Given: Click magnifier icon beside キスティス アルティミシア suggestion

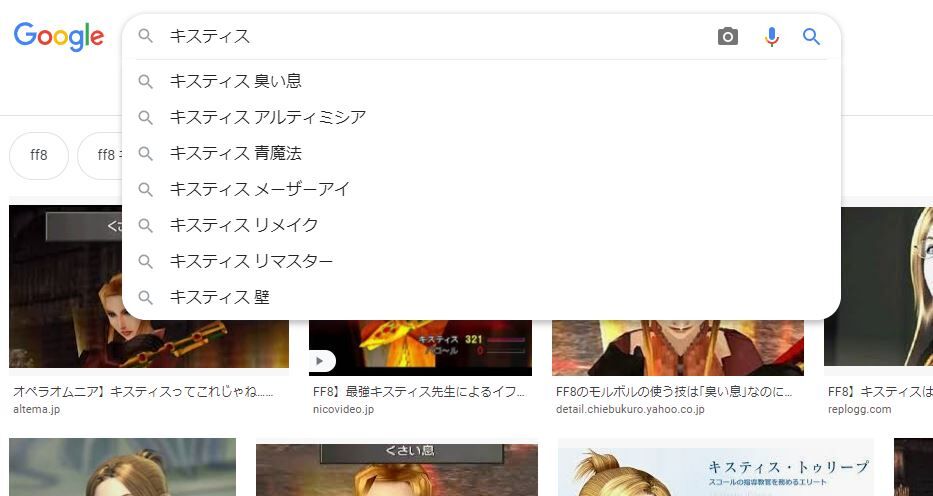Looking at the screenshot, I should (145, 117).
